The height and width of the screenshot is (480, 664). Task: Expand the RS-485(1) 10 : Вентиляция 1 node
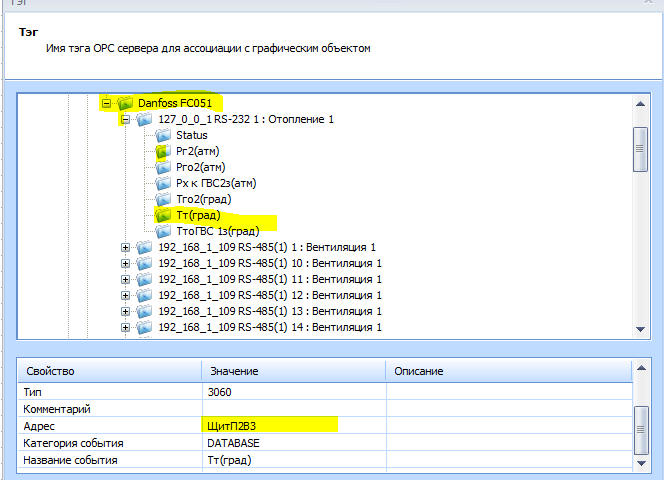click(x=125, y=263)
